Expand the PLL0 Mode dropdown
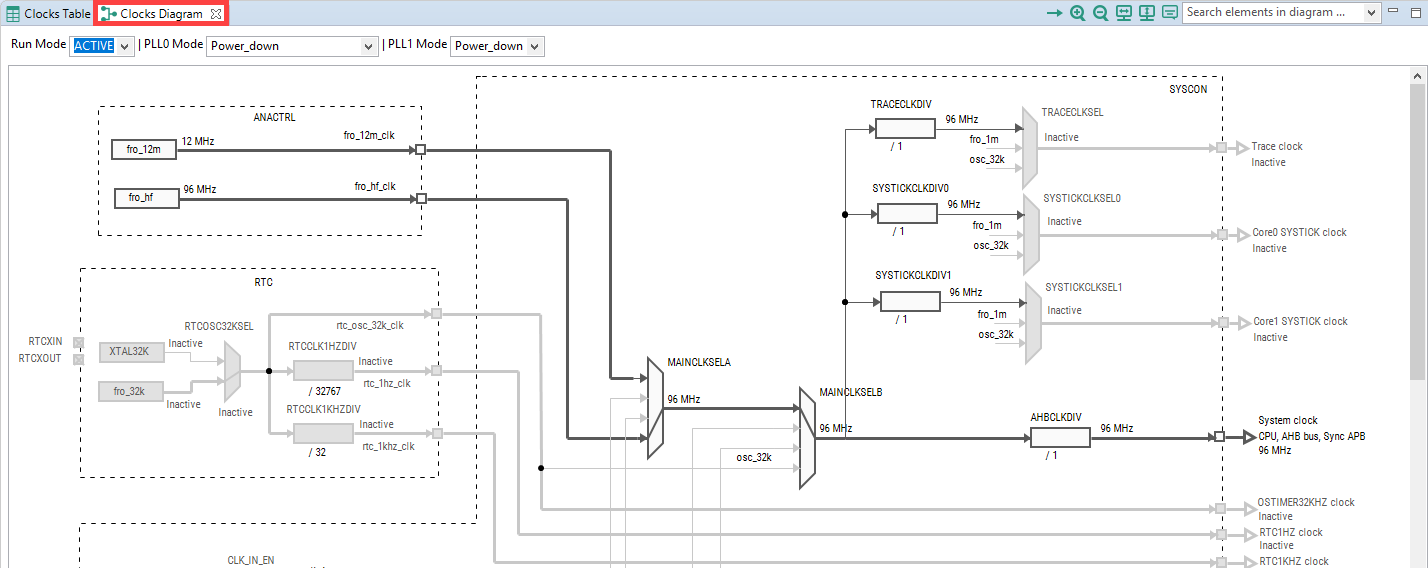 (292, 46)
